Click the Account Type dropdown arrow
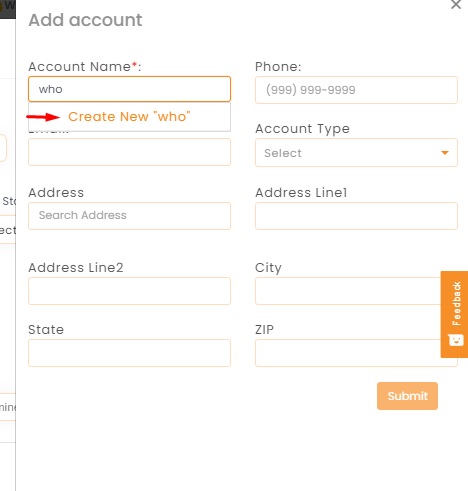The width and height of the screenshot is (468, 491). [445, 153]
